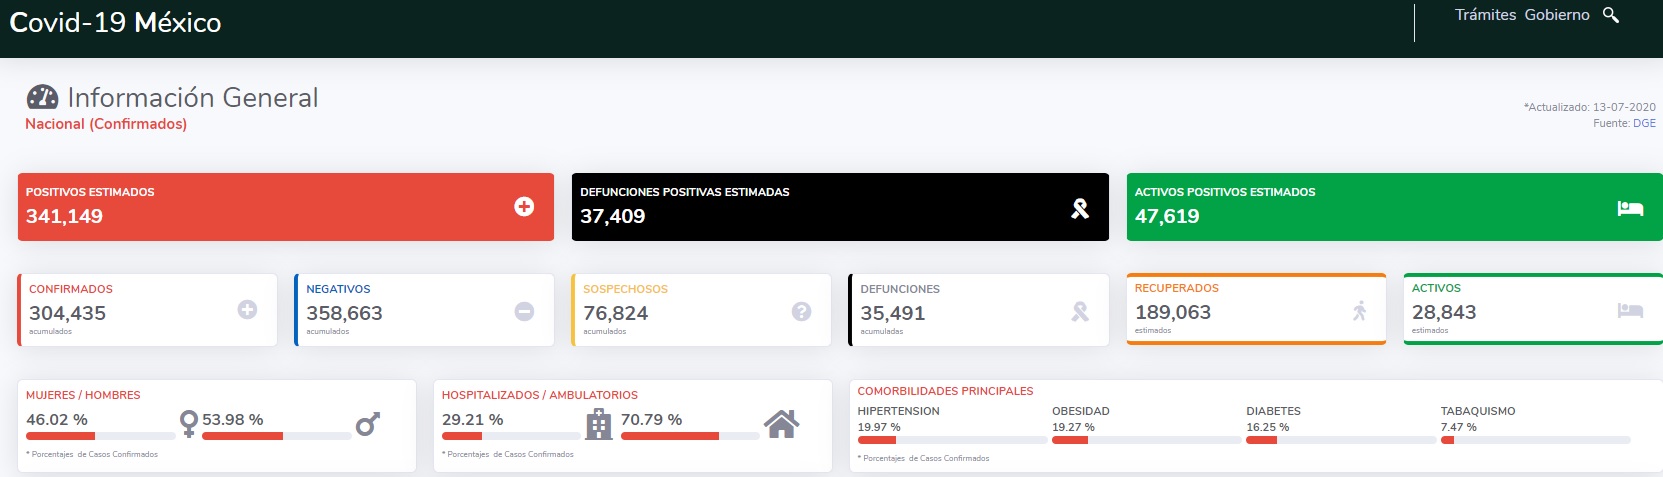Click the Hipertension percentage progress bar
The height and width of the screenshot is (477, 1663).
tap(951, 440)
